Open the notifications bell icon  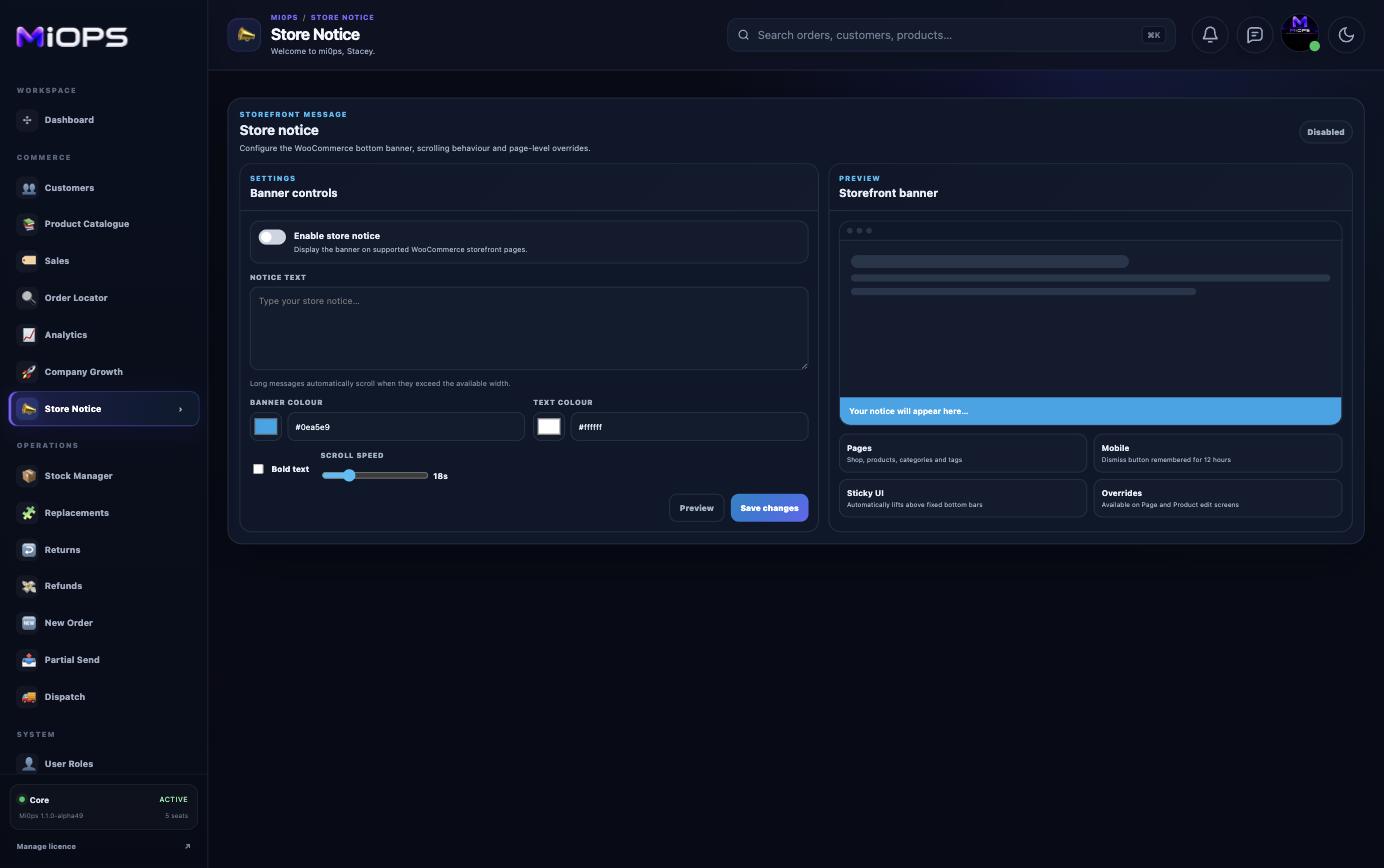pyautogui.click(x=1209, y=35)
